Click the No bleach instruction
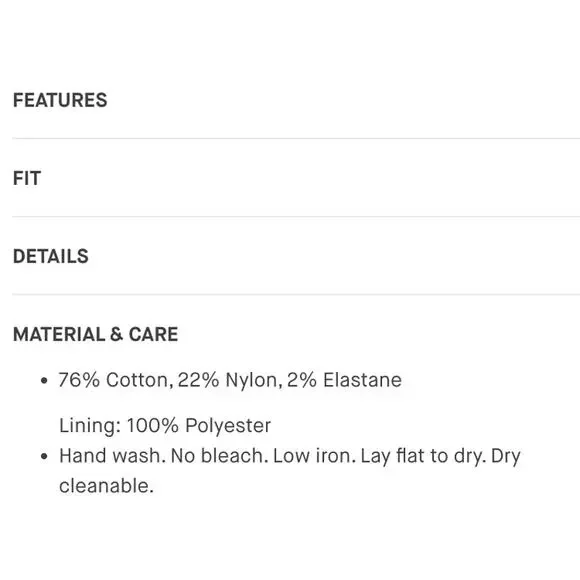580x580 pixels. (219, 456)
